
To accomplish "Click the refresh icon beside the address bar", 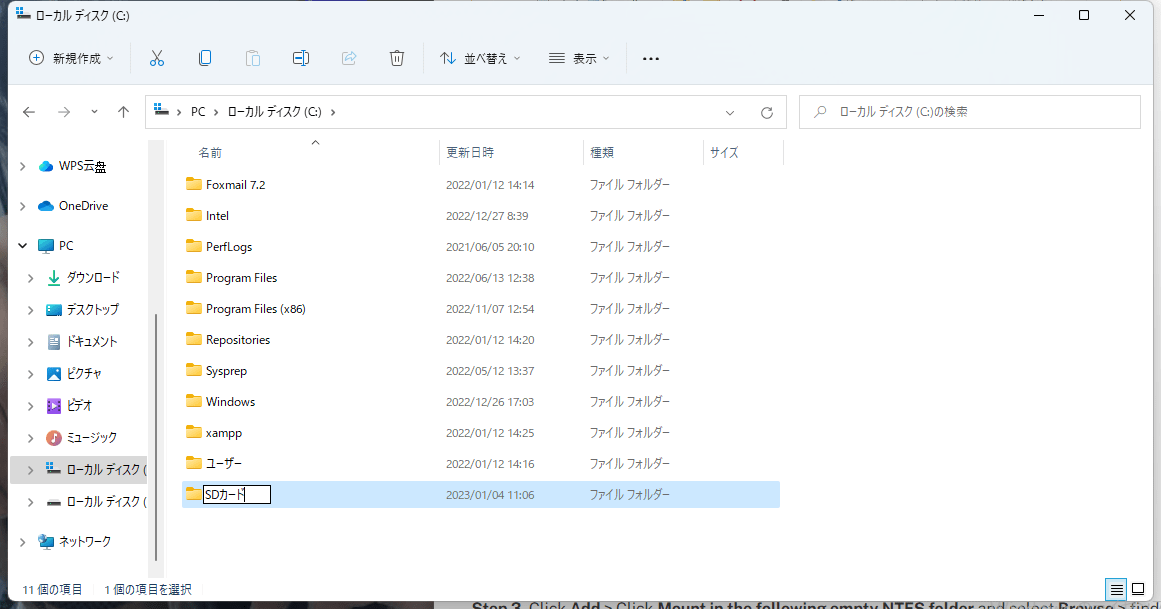I will pos(767,112).
